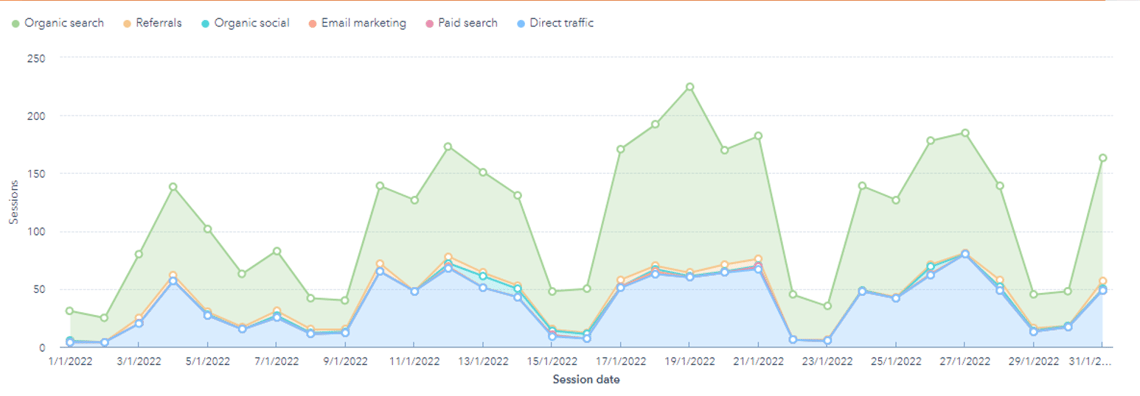Select Organic search point on 11/1/2022
1140x396 pixels.
(414, 200)
